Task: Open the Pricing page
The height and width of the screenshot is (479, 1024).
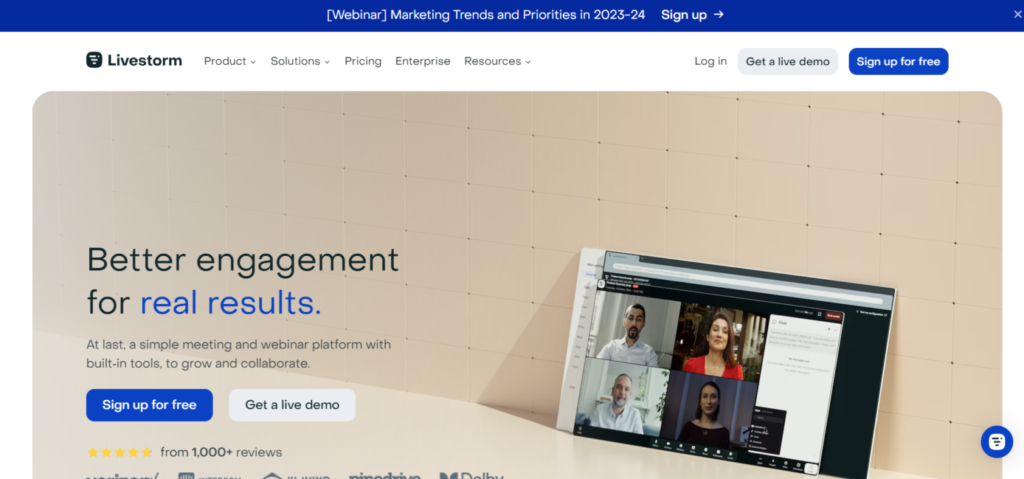Action: point(363,61)
